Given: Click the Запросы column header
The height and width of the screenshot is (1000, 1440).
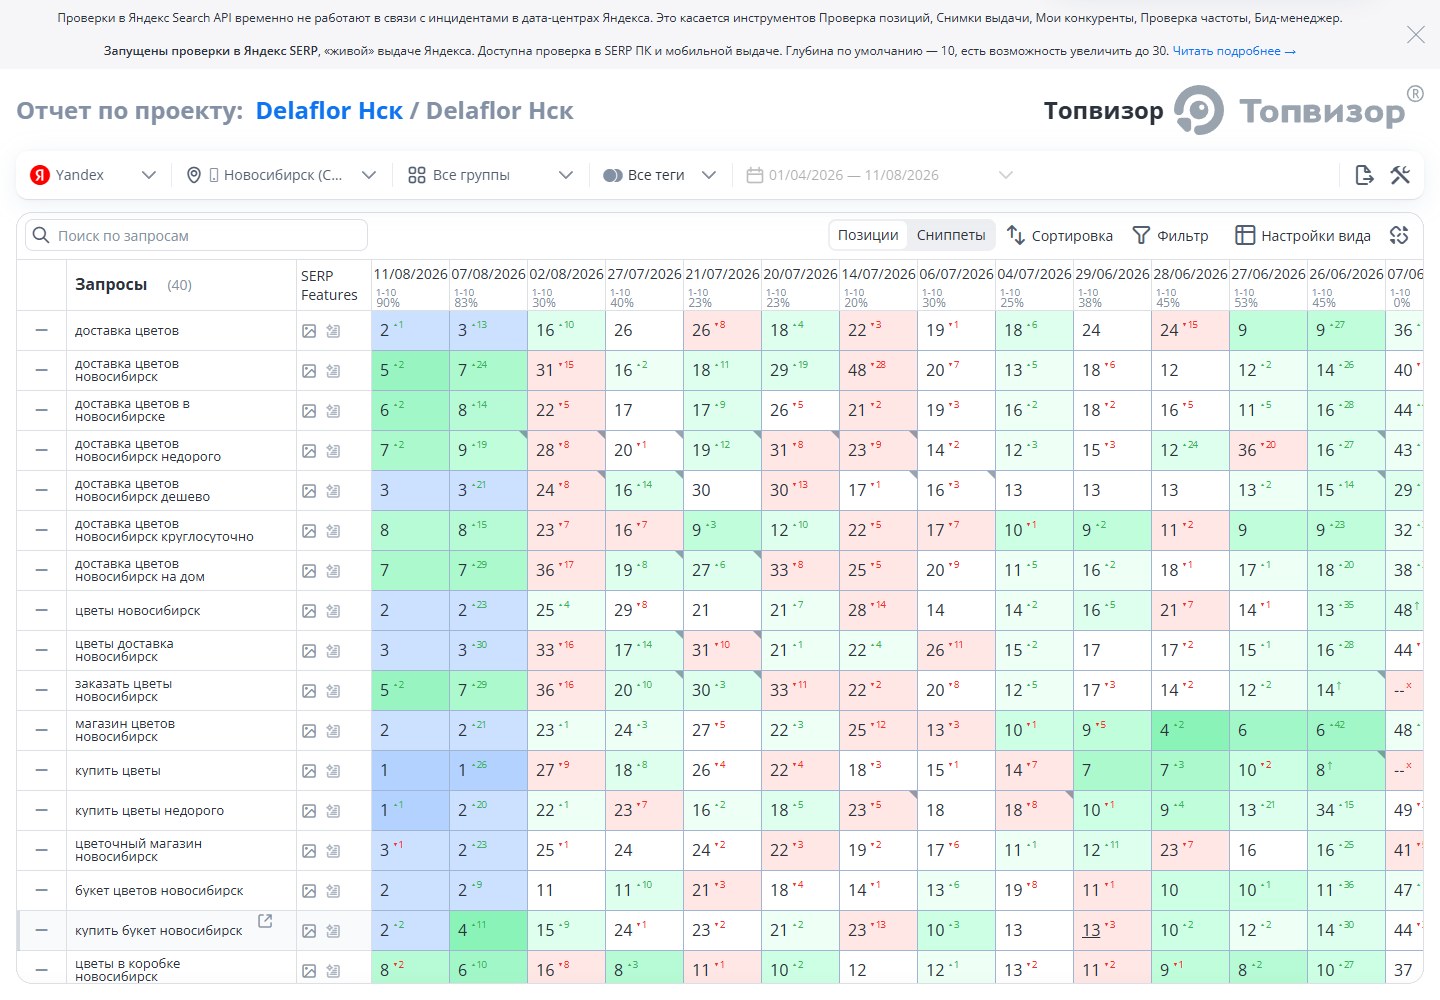Looking at the screenshot, I should (x=111, y=284).
